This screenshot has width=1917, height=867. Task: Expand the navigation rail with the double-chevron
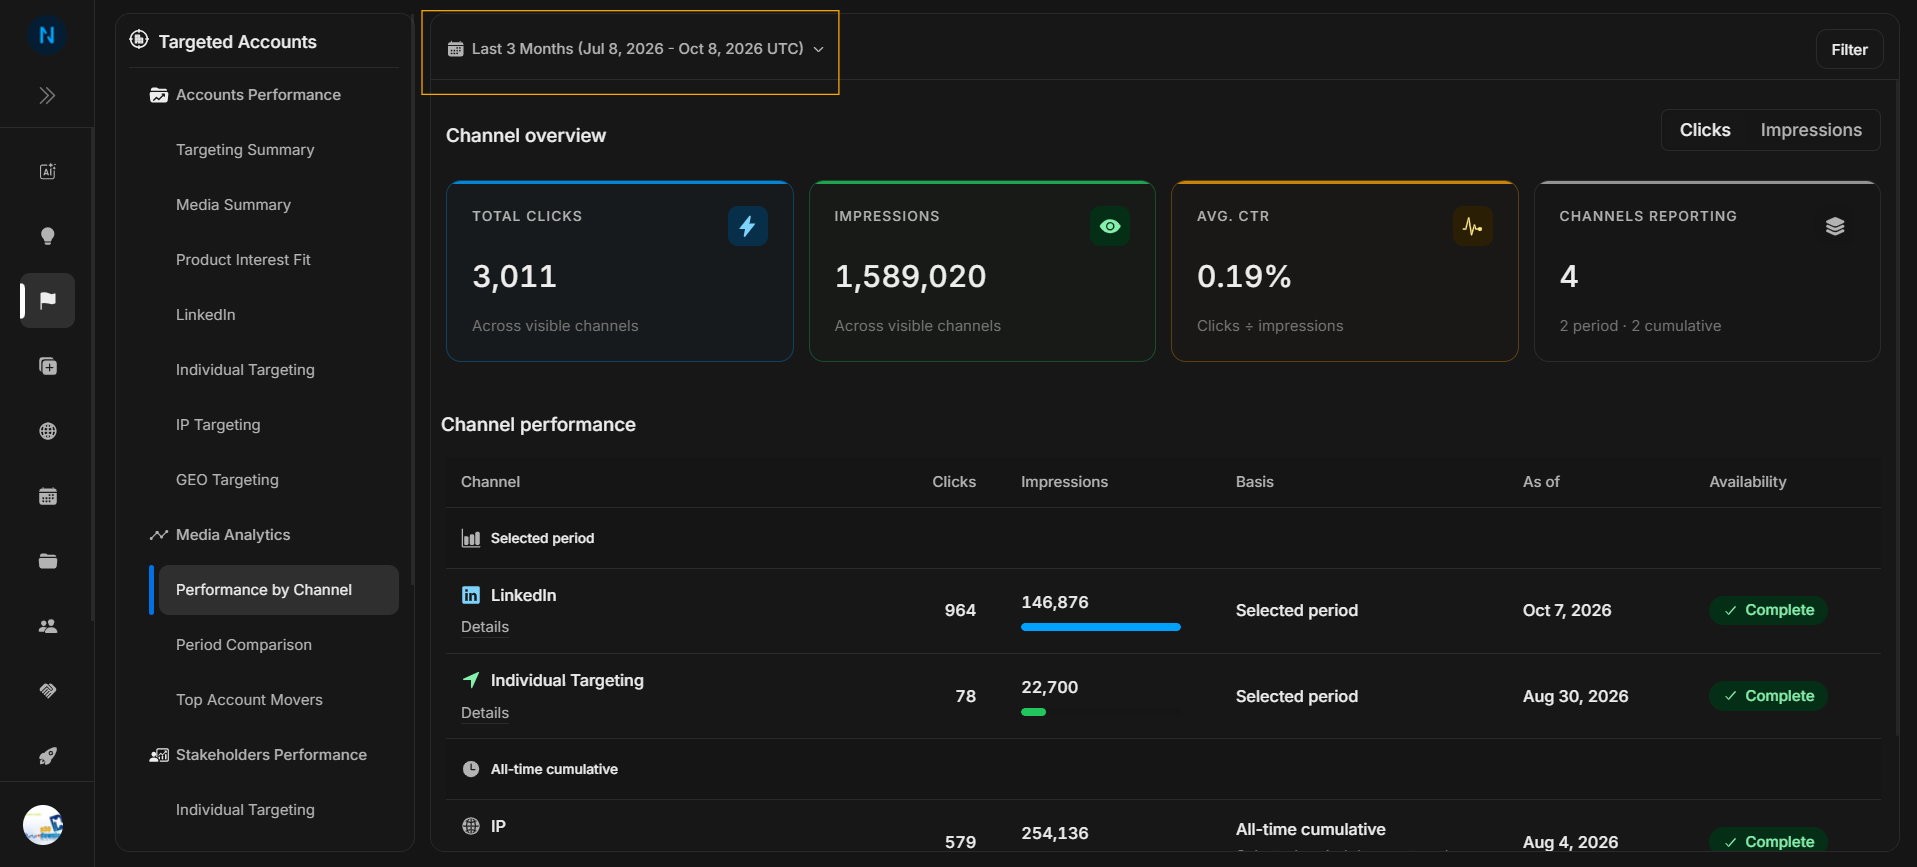click(x=47, y=96)
